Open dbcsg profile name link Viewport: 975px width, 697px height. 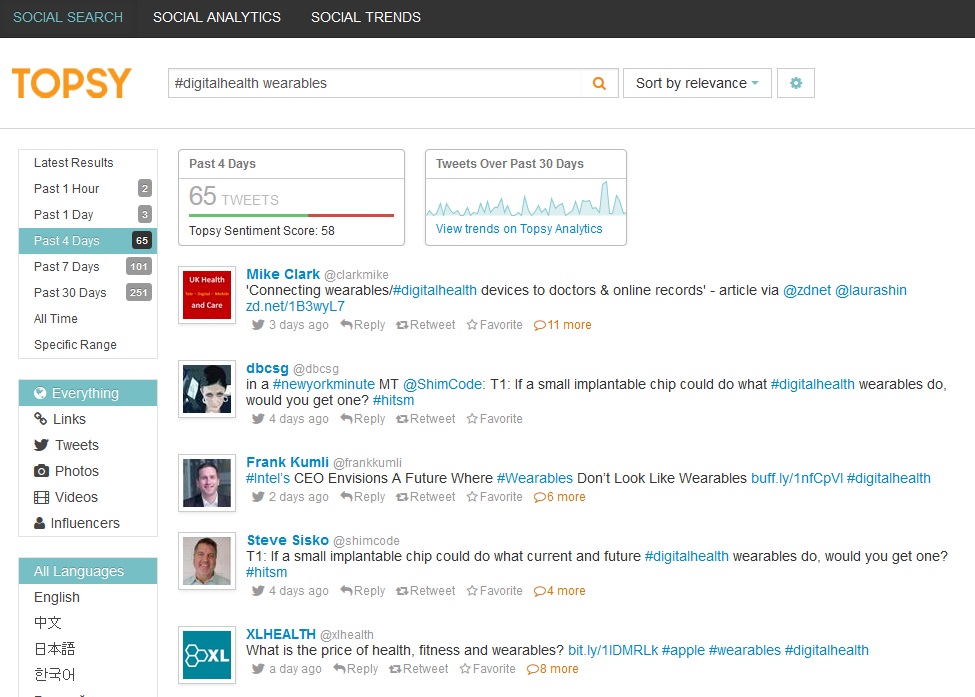point(267,368)
